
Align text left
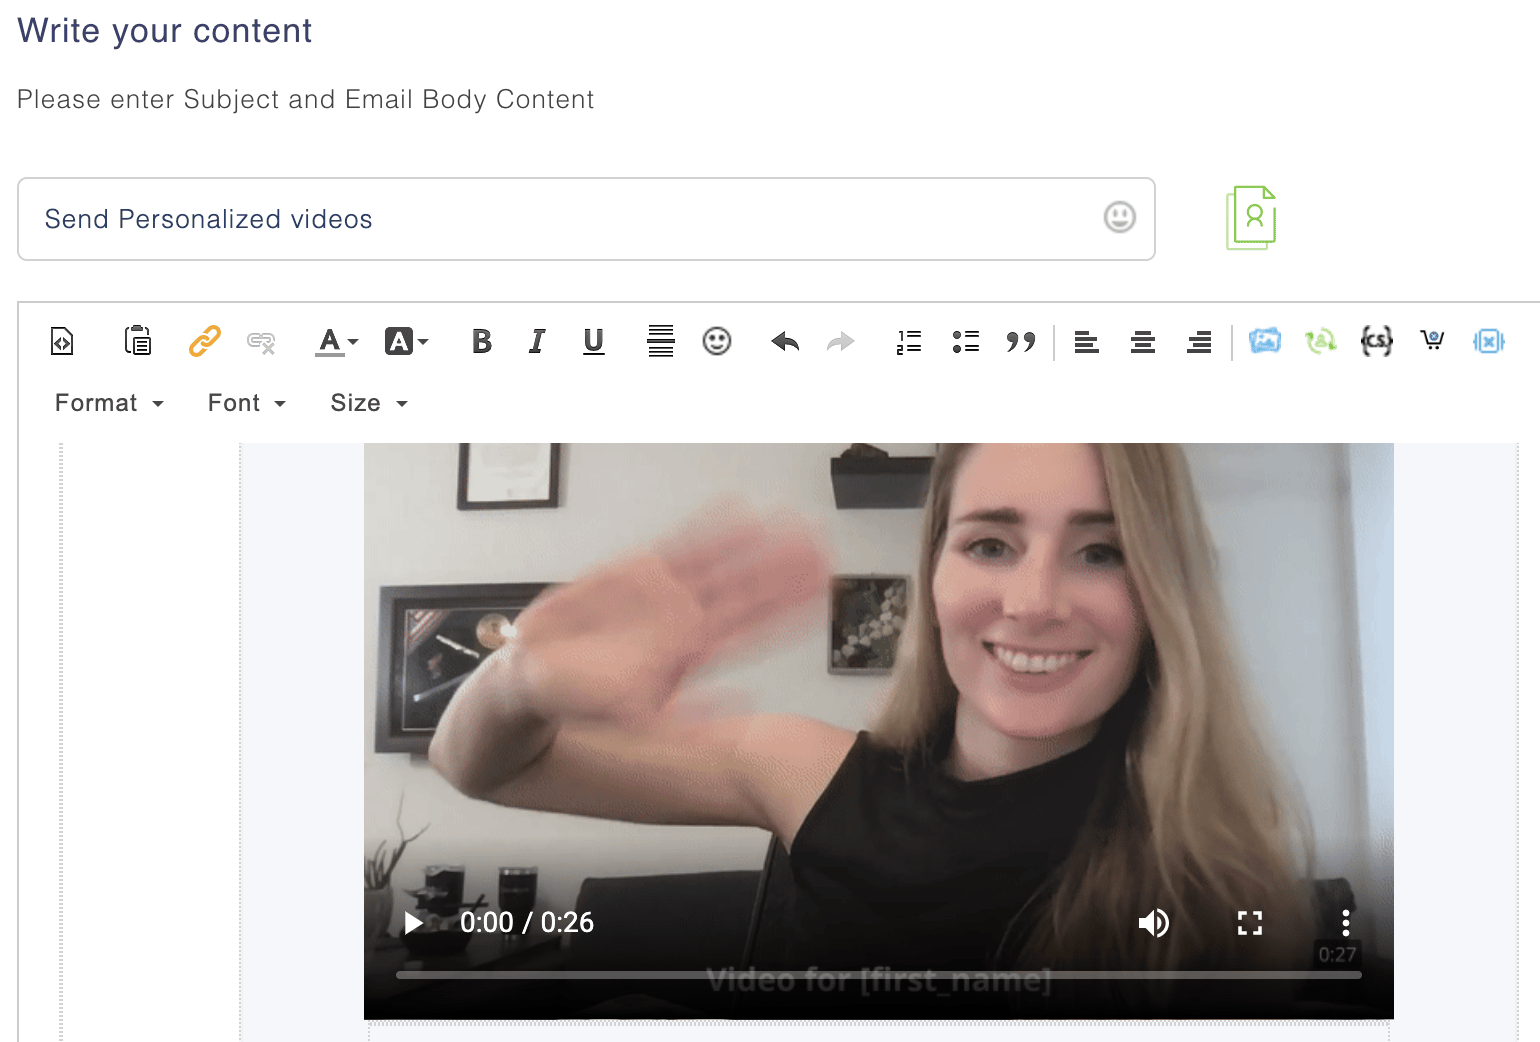click(x=1087, y=342)
